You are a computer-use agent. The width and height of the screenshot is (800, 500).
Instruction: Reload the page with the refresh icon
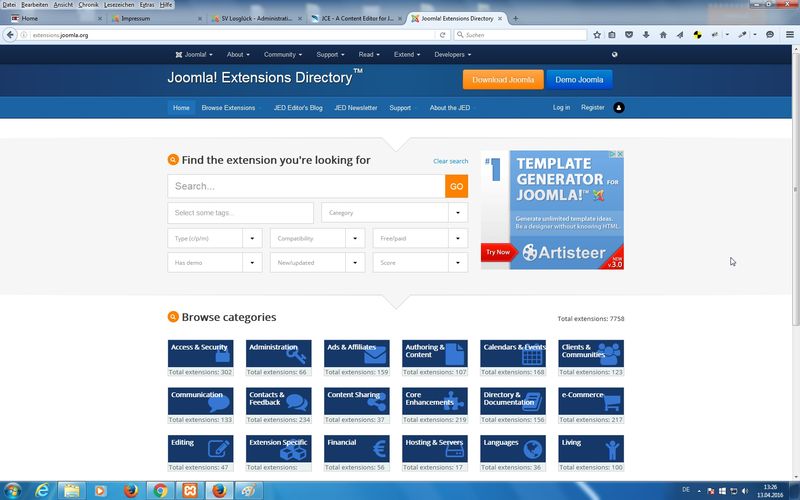click(x=442, y=35)
